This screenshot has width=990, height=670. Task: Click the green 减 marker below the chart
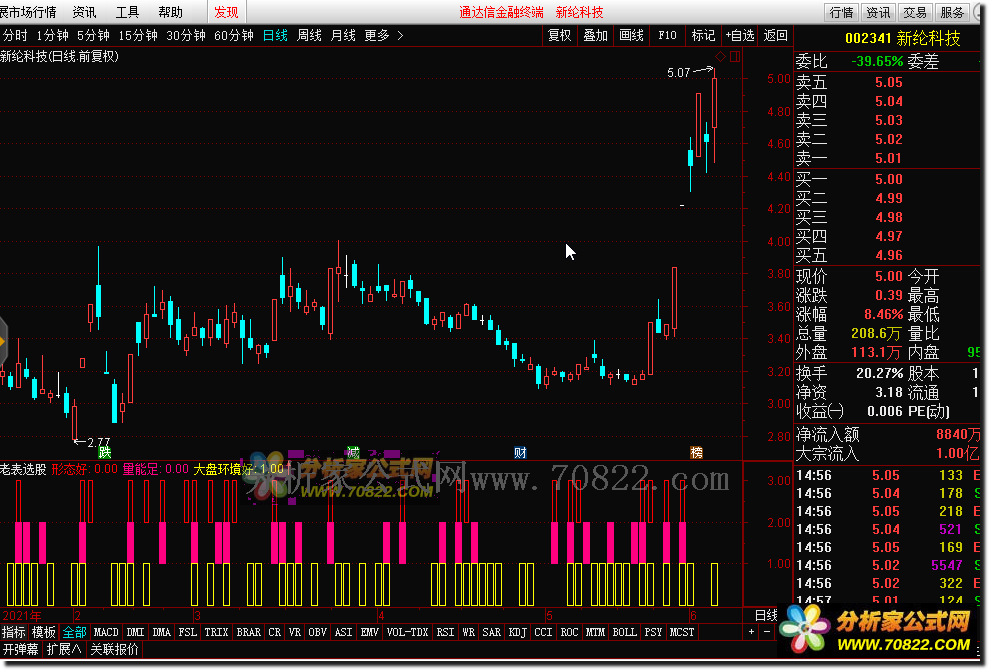(x=354, y=452)
